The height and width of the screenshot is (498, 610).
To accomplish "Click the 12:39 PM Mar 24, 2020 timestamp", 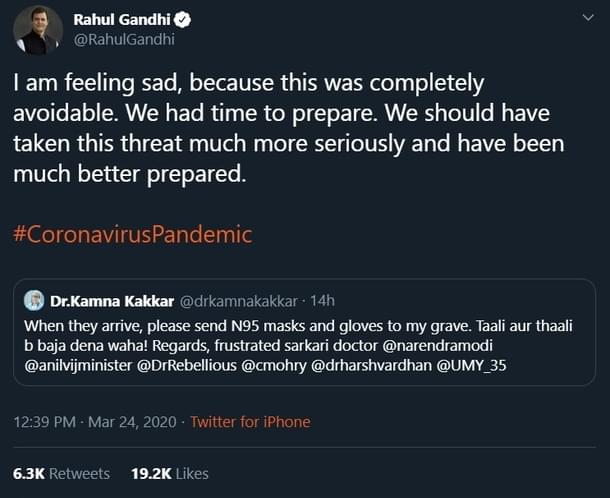I will [x=93, y=422].
